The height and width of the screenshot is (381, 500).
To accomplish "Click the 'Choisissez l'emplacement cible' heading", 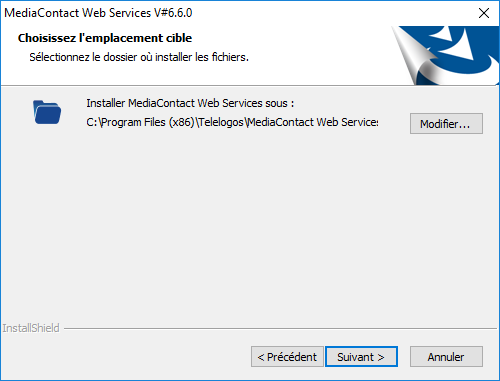I will click(x=105, y=38).
